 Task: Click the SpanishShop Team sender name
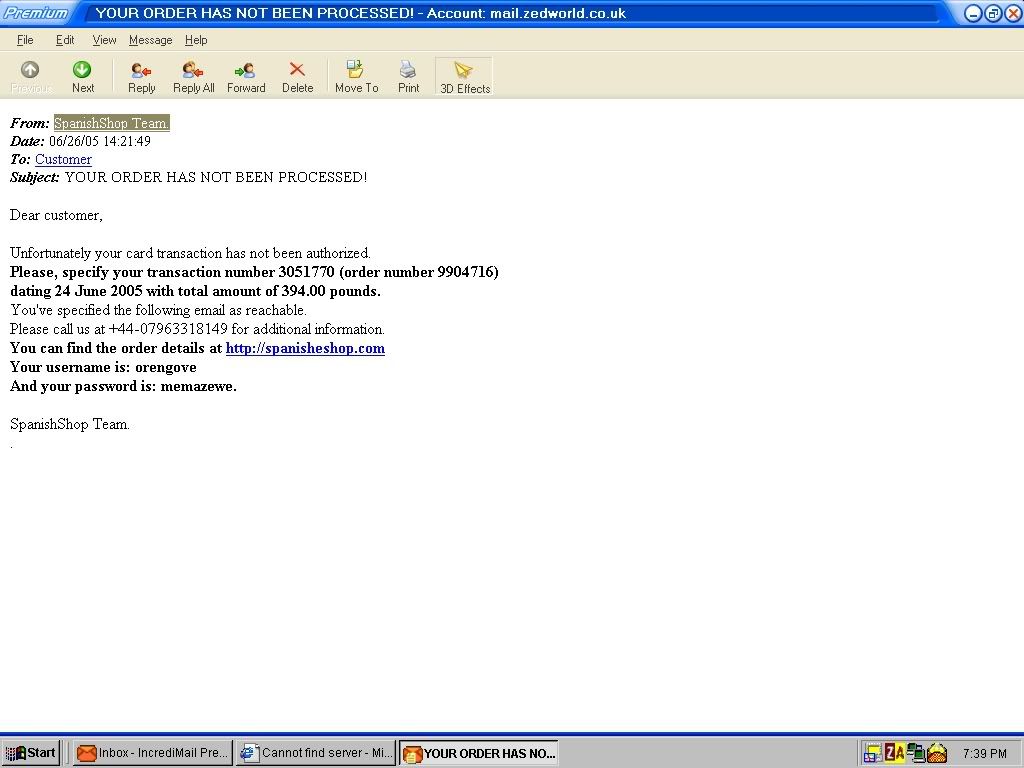tap(112, 123)
